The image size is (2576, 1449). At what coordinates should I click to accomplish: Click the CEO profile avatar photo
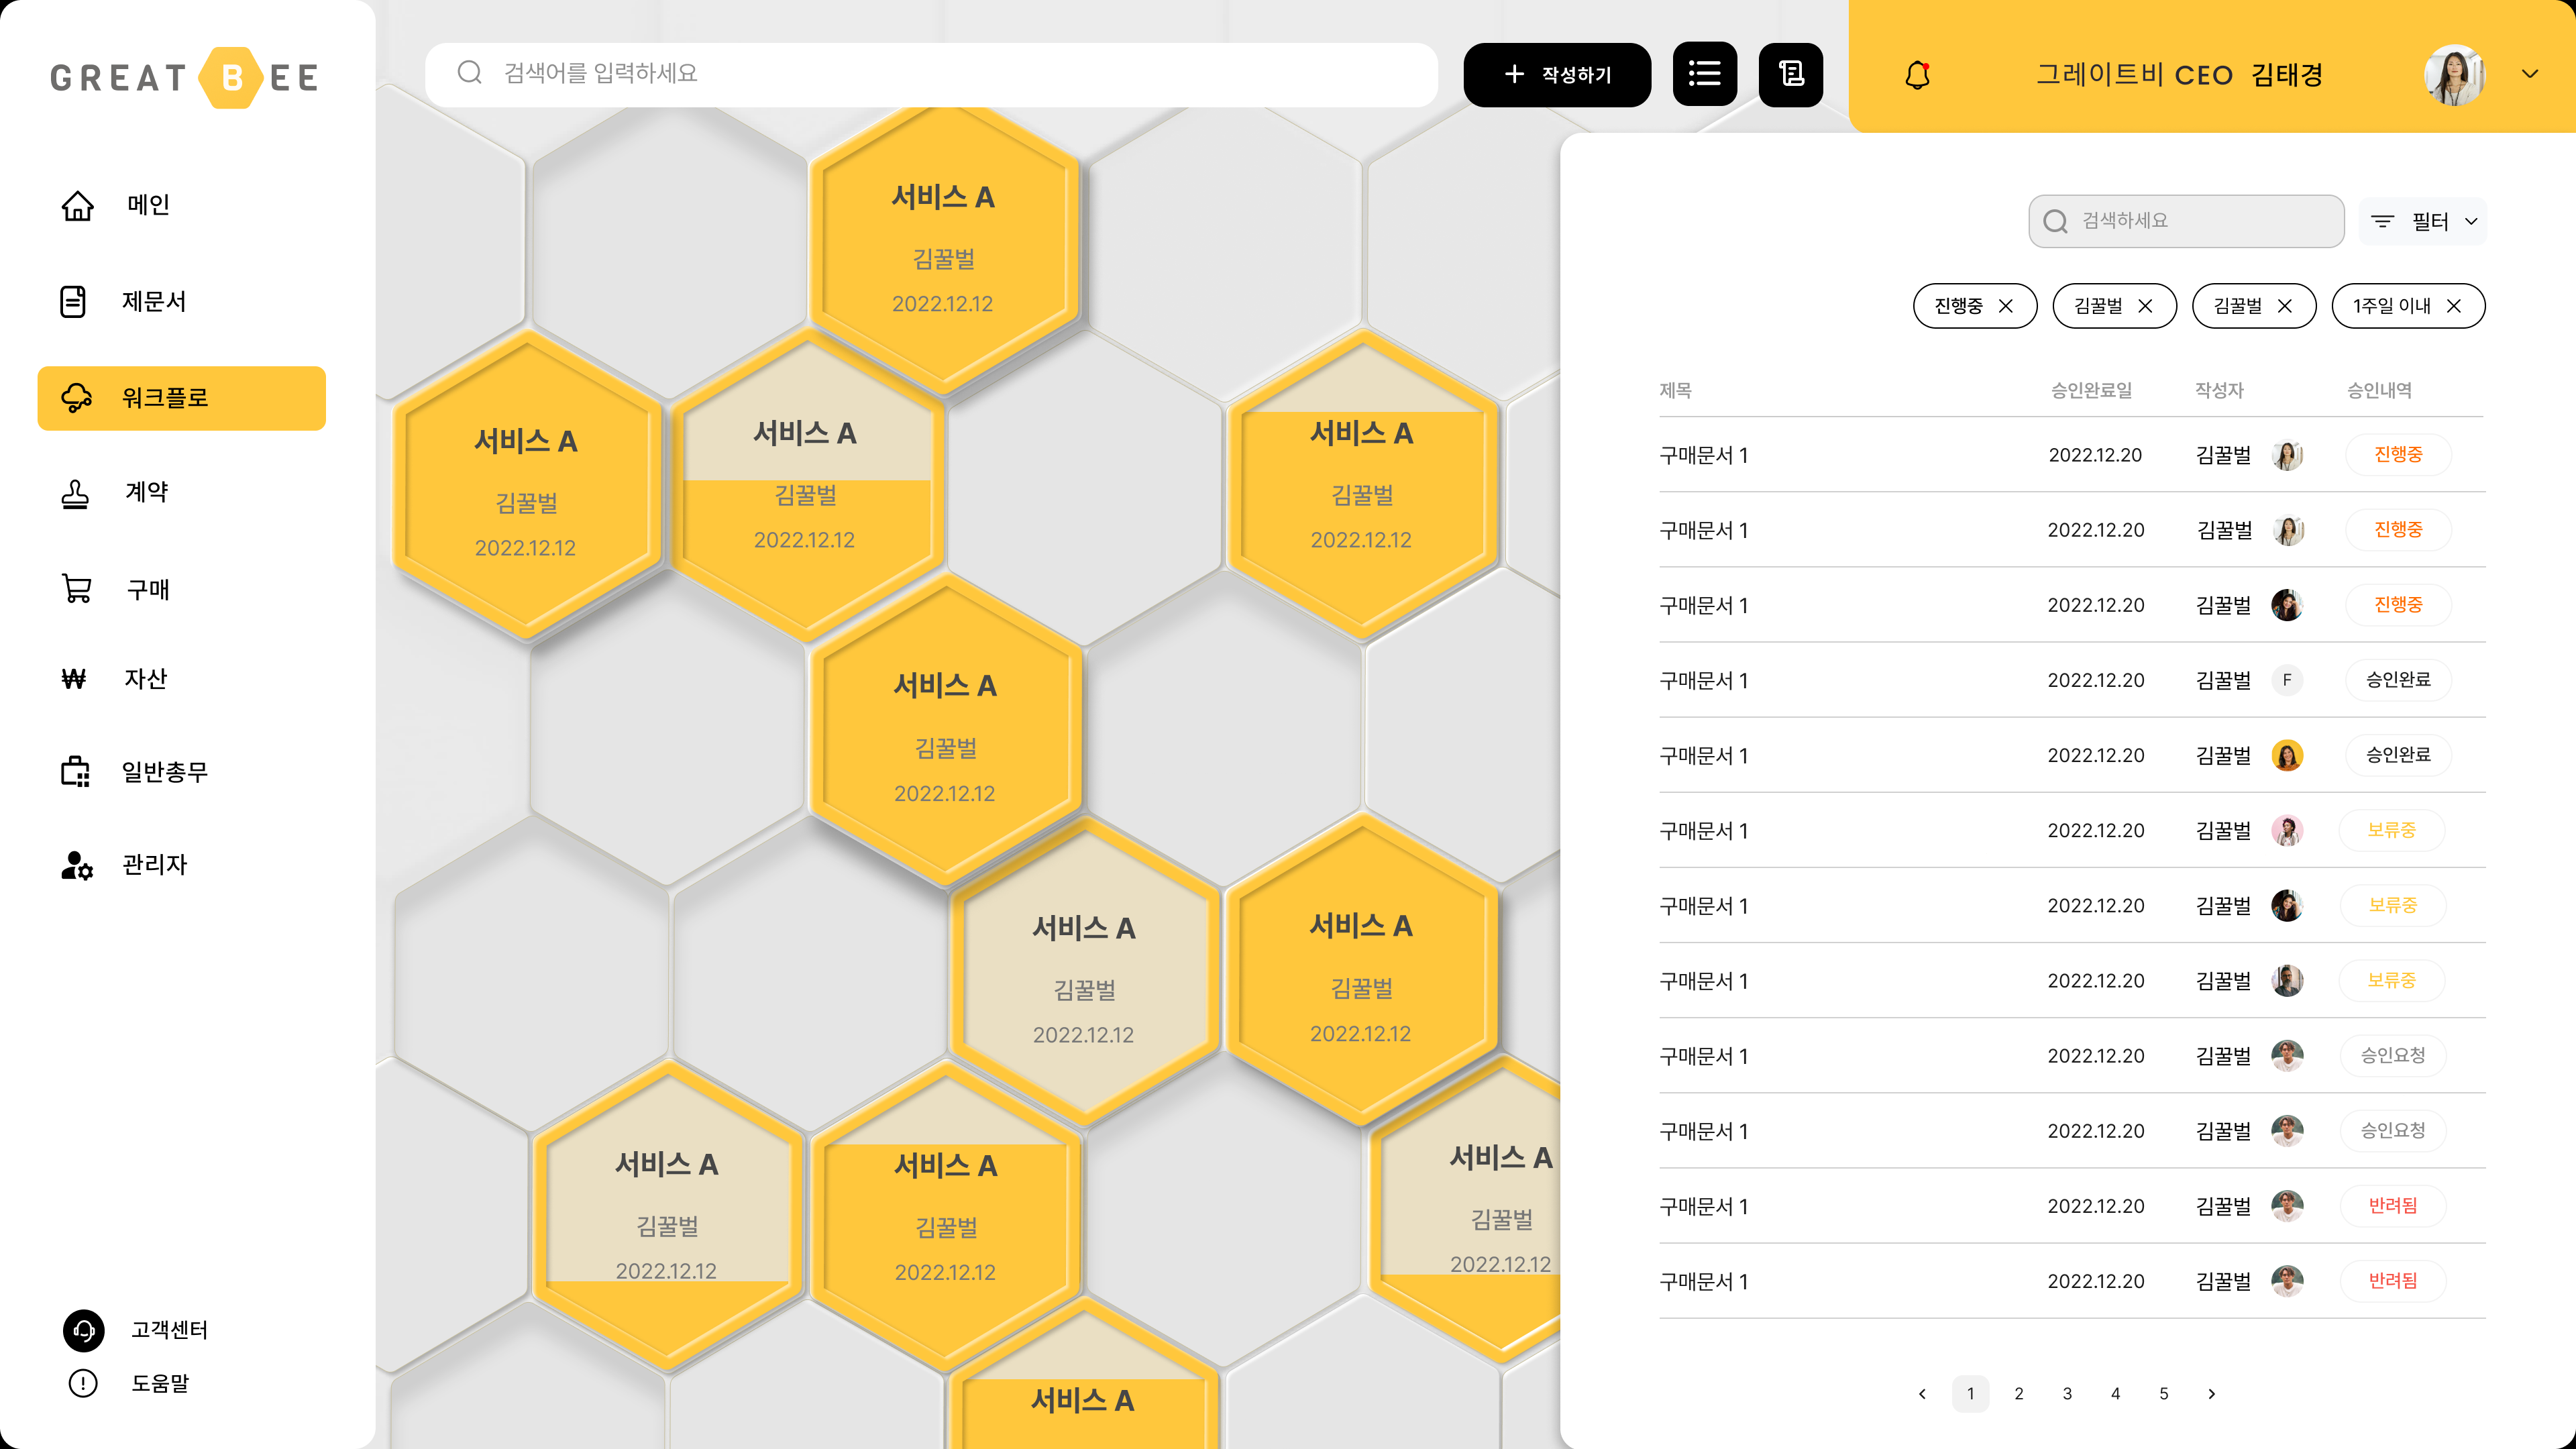click(2454, 75)
